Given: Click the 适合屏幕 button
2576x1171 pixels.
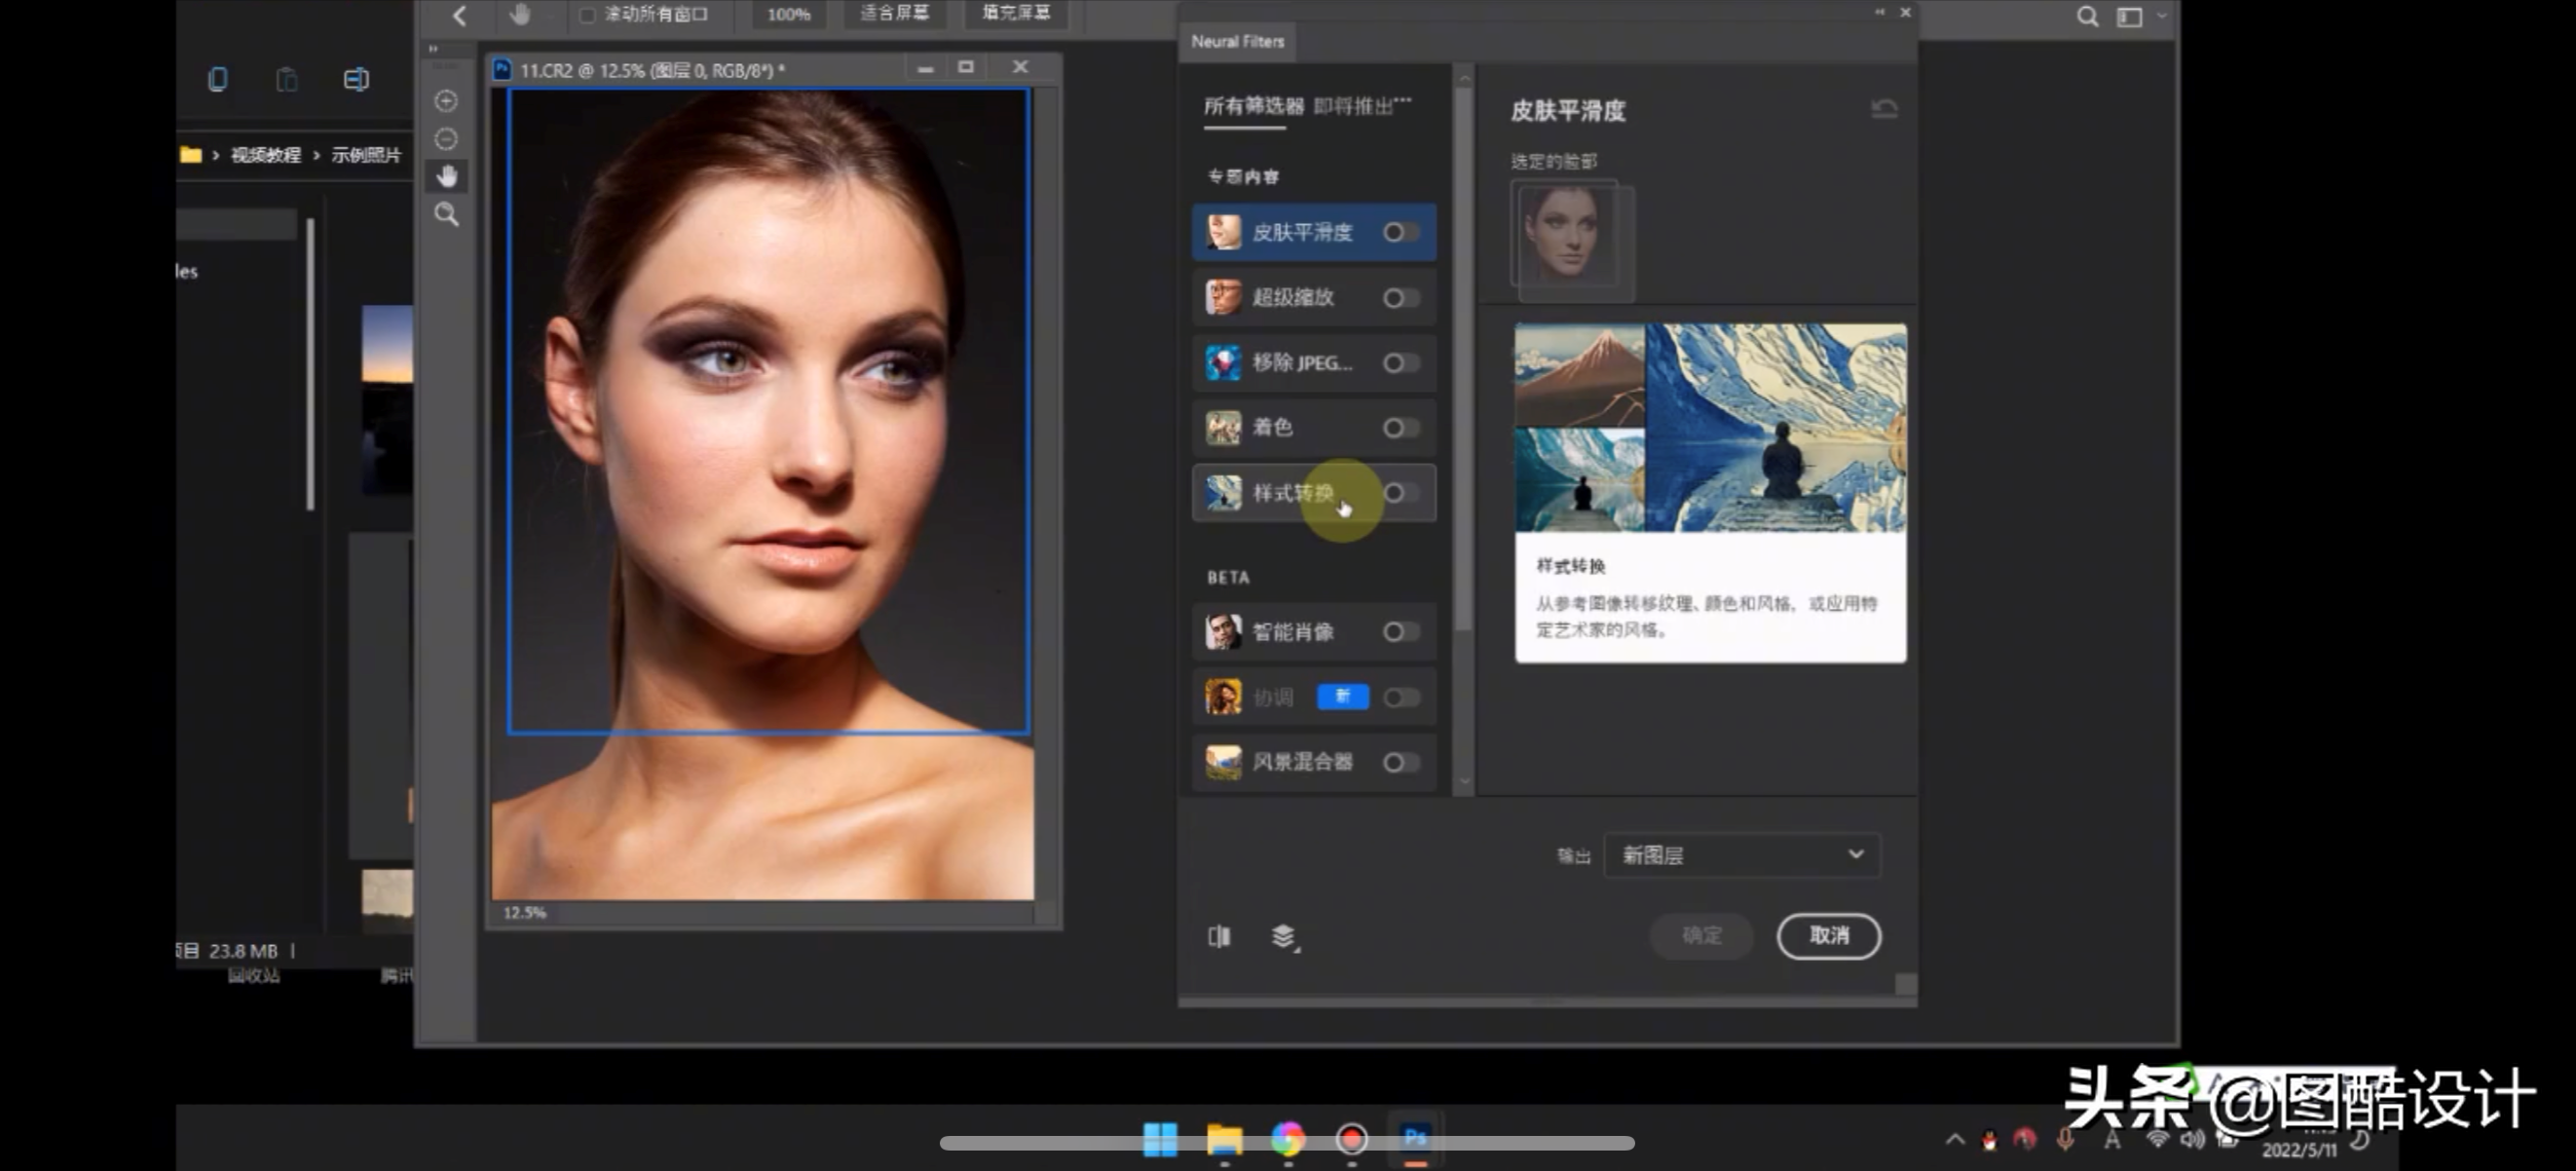Looking at the screenshot, I should 895,13.
